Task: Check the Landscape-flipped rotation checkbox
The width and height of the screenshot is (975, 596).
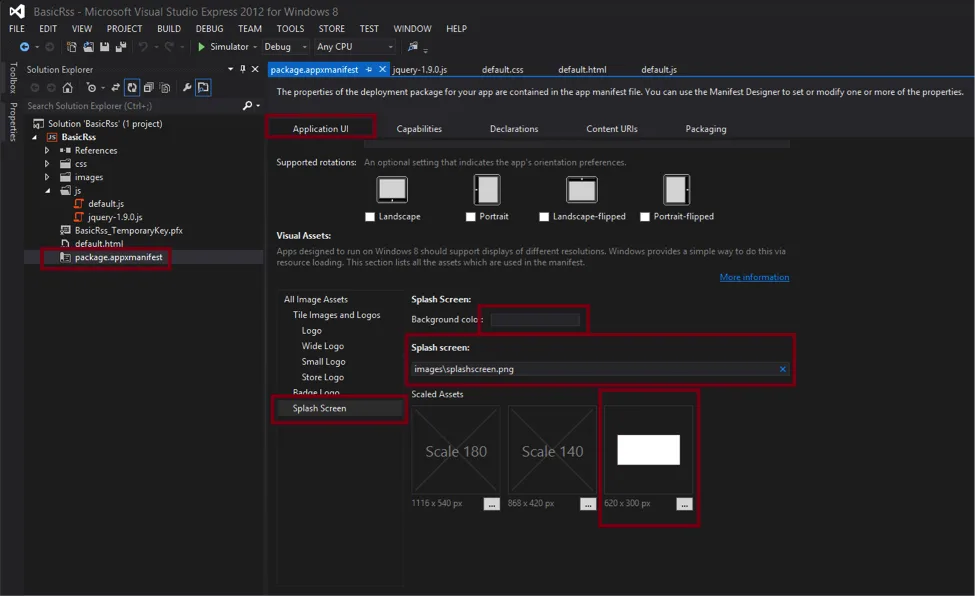Action: [x=544, y=217]
